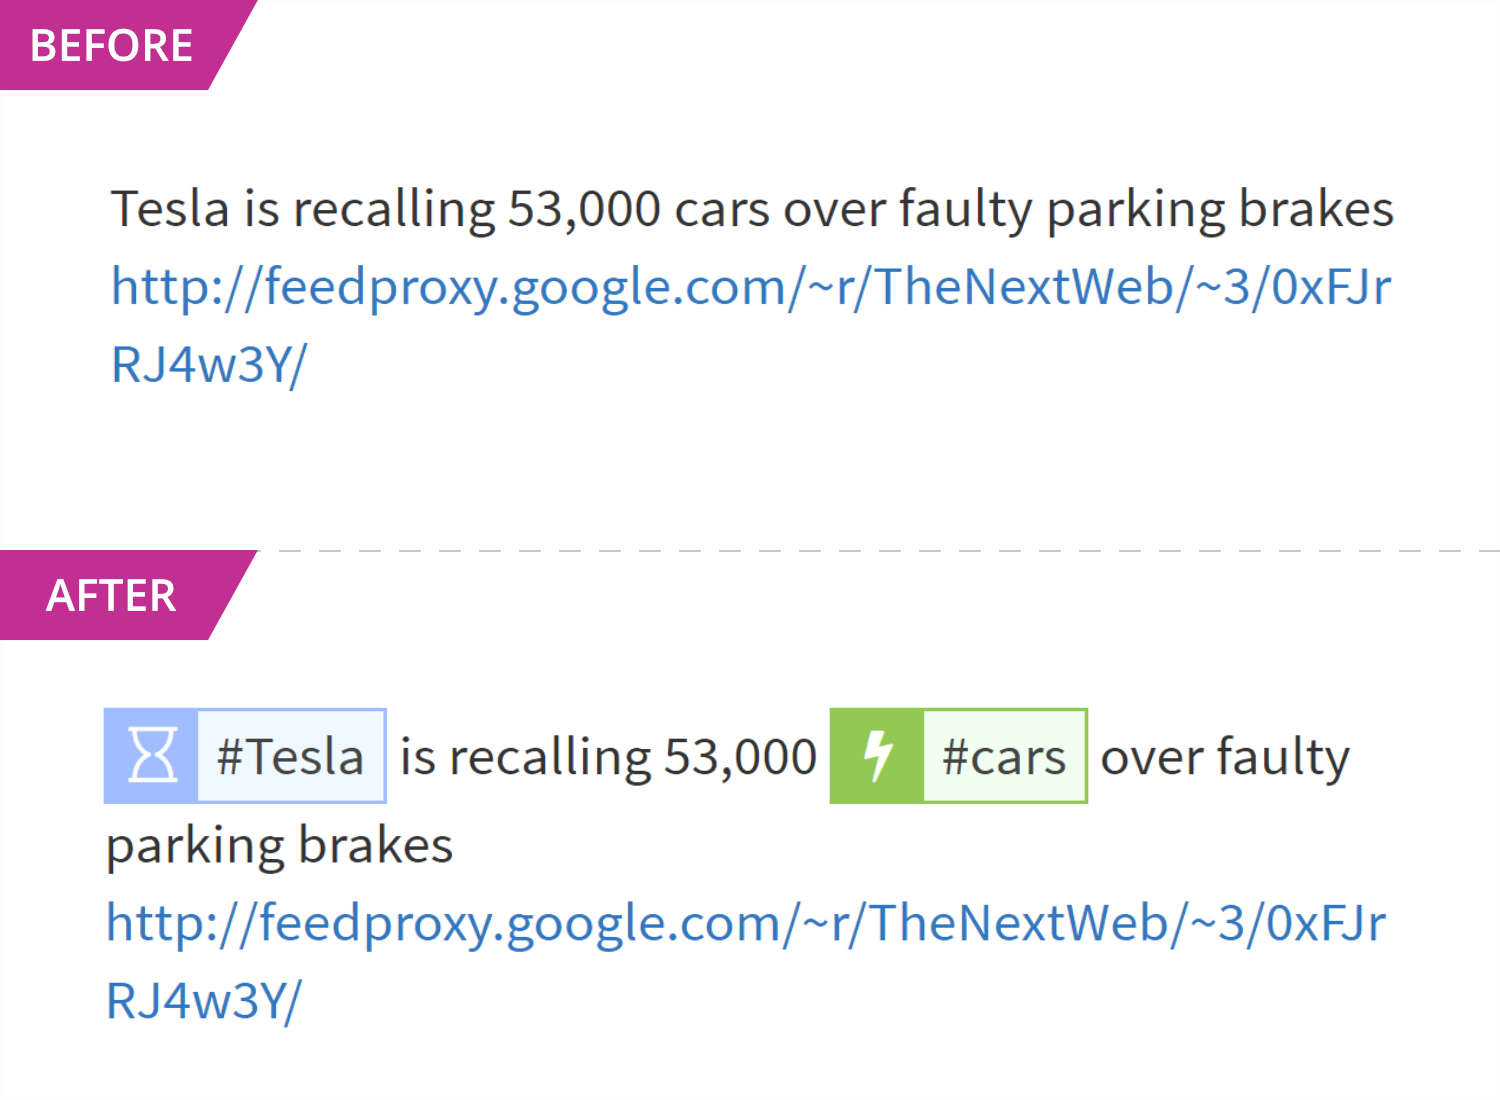
Task: Click the word "brakes" in the Before headline
Action: click(x=1316, y=209)
